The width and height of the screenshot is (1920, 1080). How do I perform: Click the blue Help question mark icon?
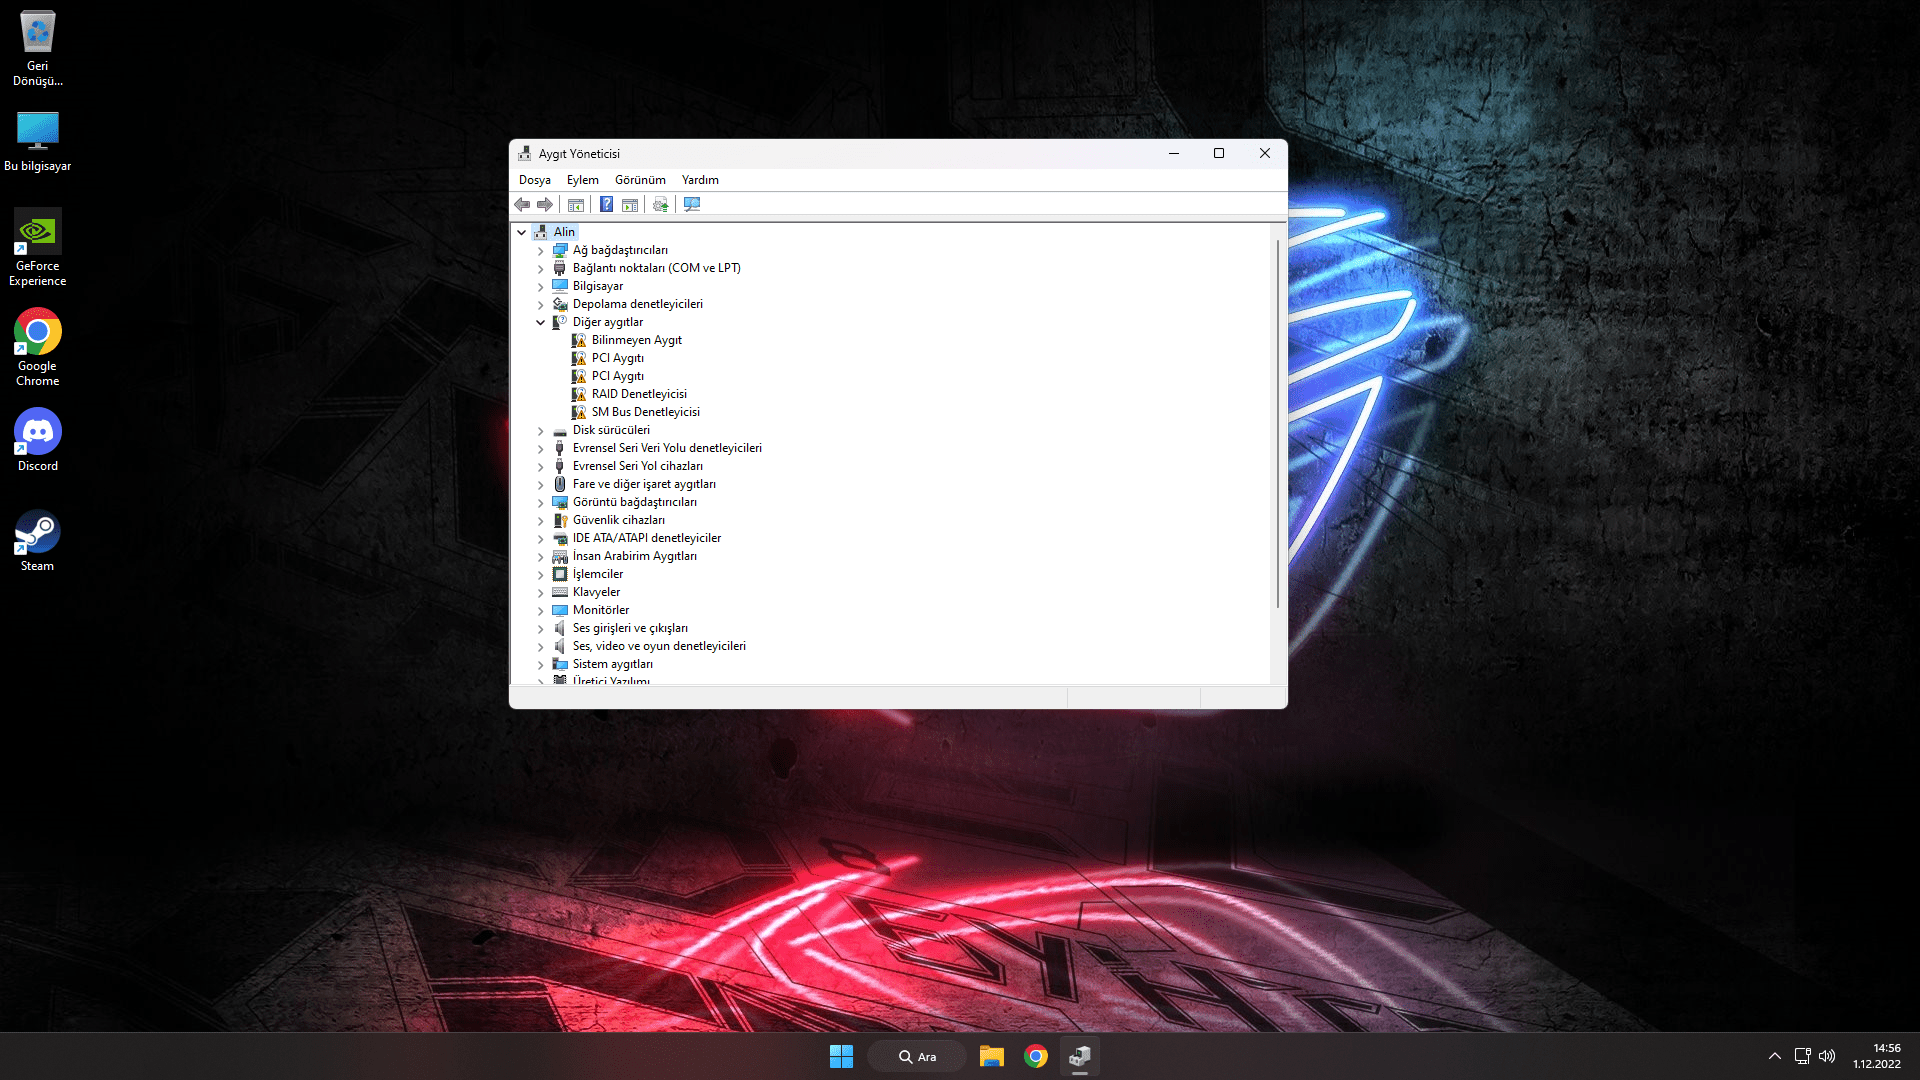click(606, 204)
